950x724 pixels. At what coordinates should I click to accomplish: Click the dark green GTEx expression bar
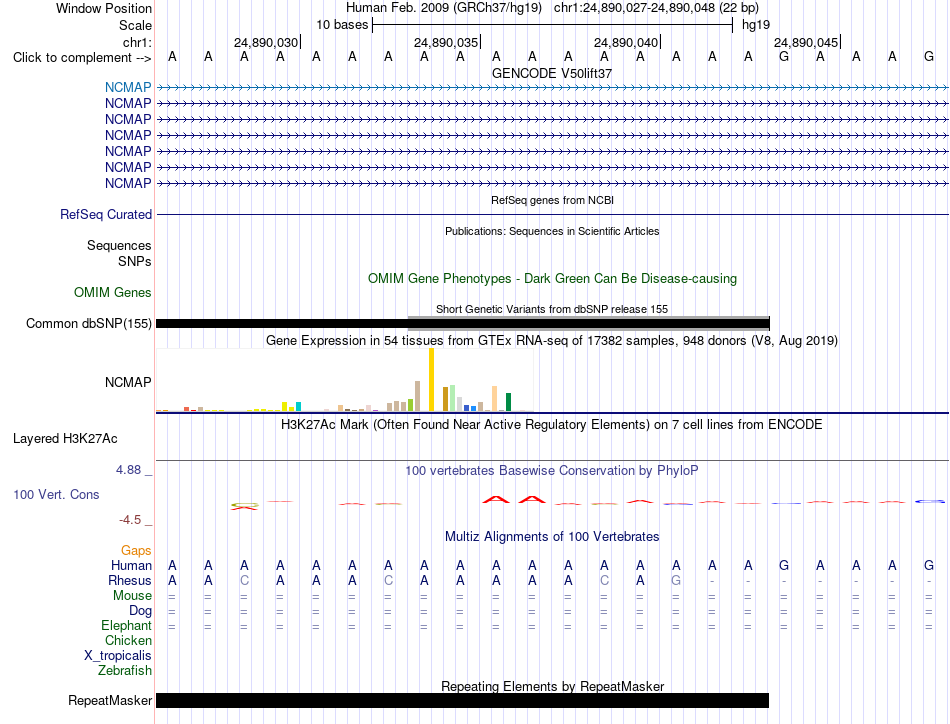coord(508,402)
